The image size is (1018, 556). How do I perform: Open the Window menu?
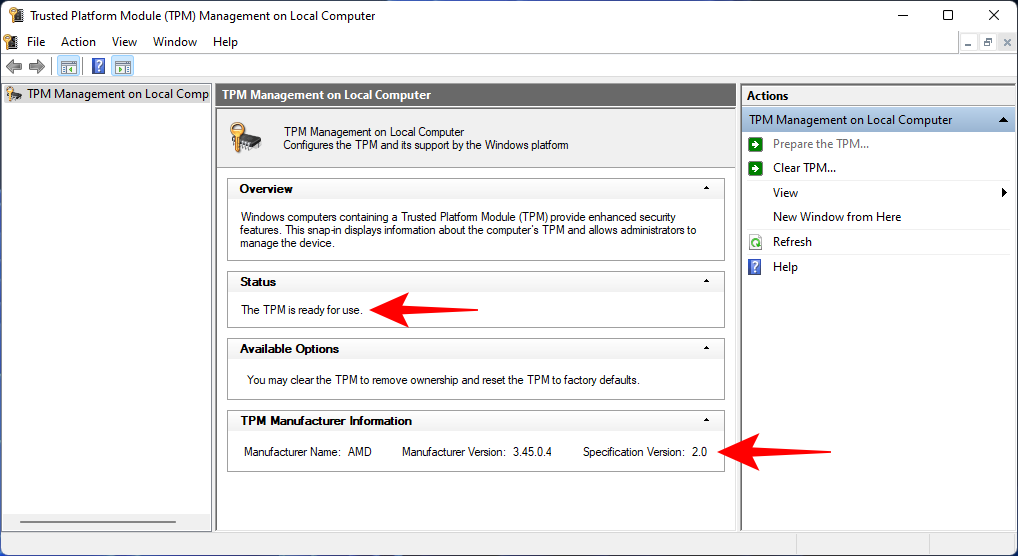175,42
